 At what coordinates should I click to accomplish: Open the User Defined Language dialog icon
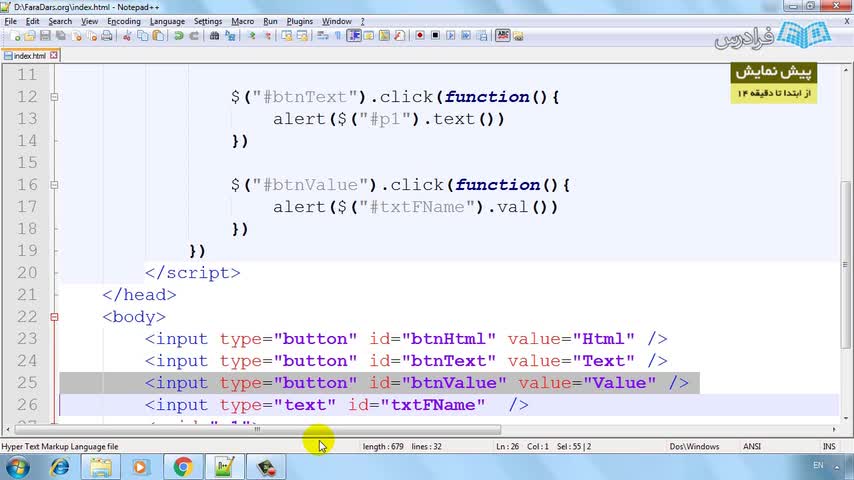pyautogui.click(x=369, y=36)
